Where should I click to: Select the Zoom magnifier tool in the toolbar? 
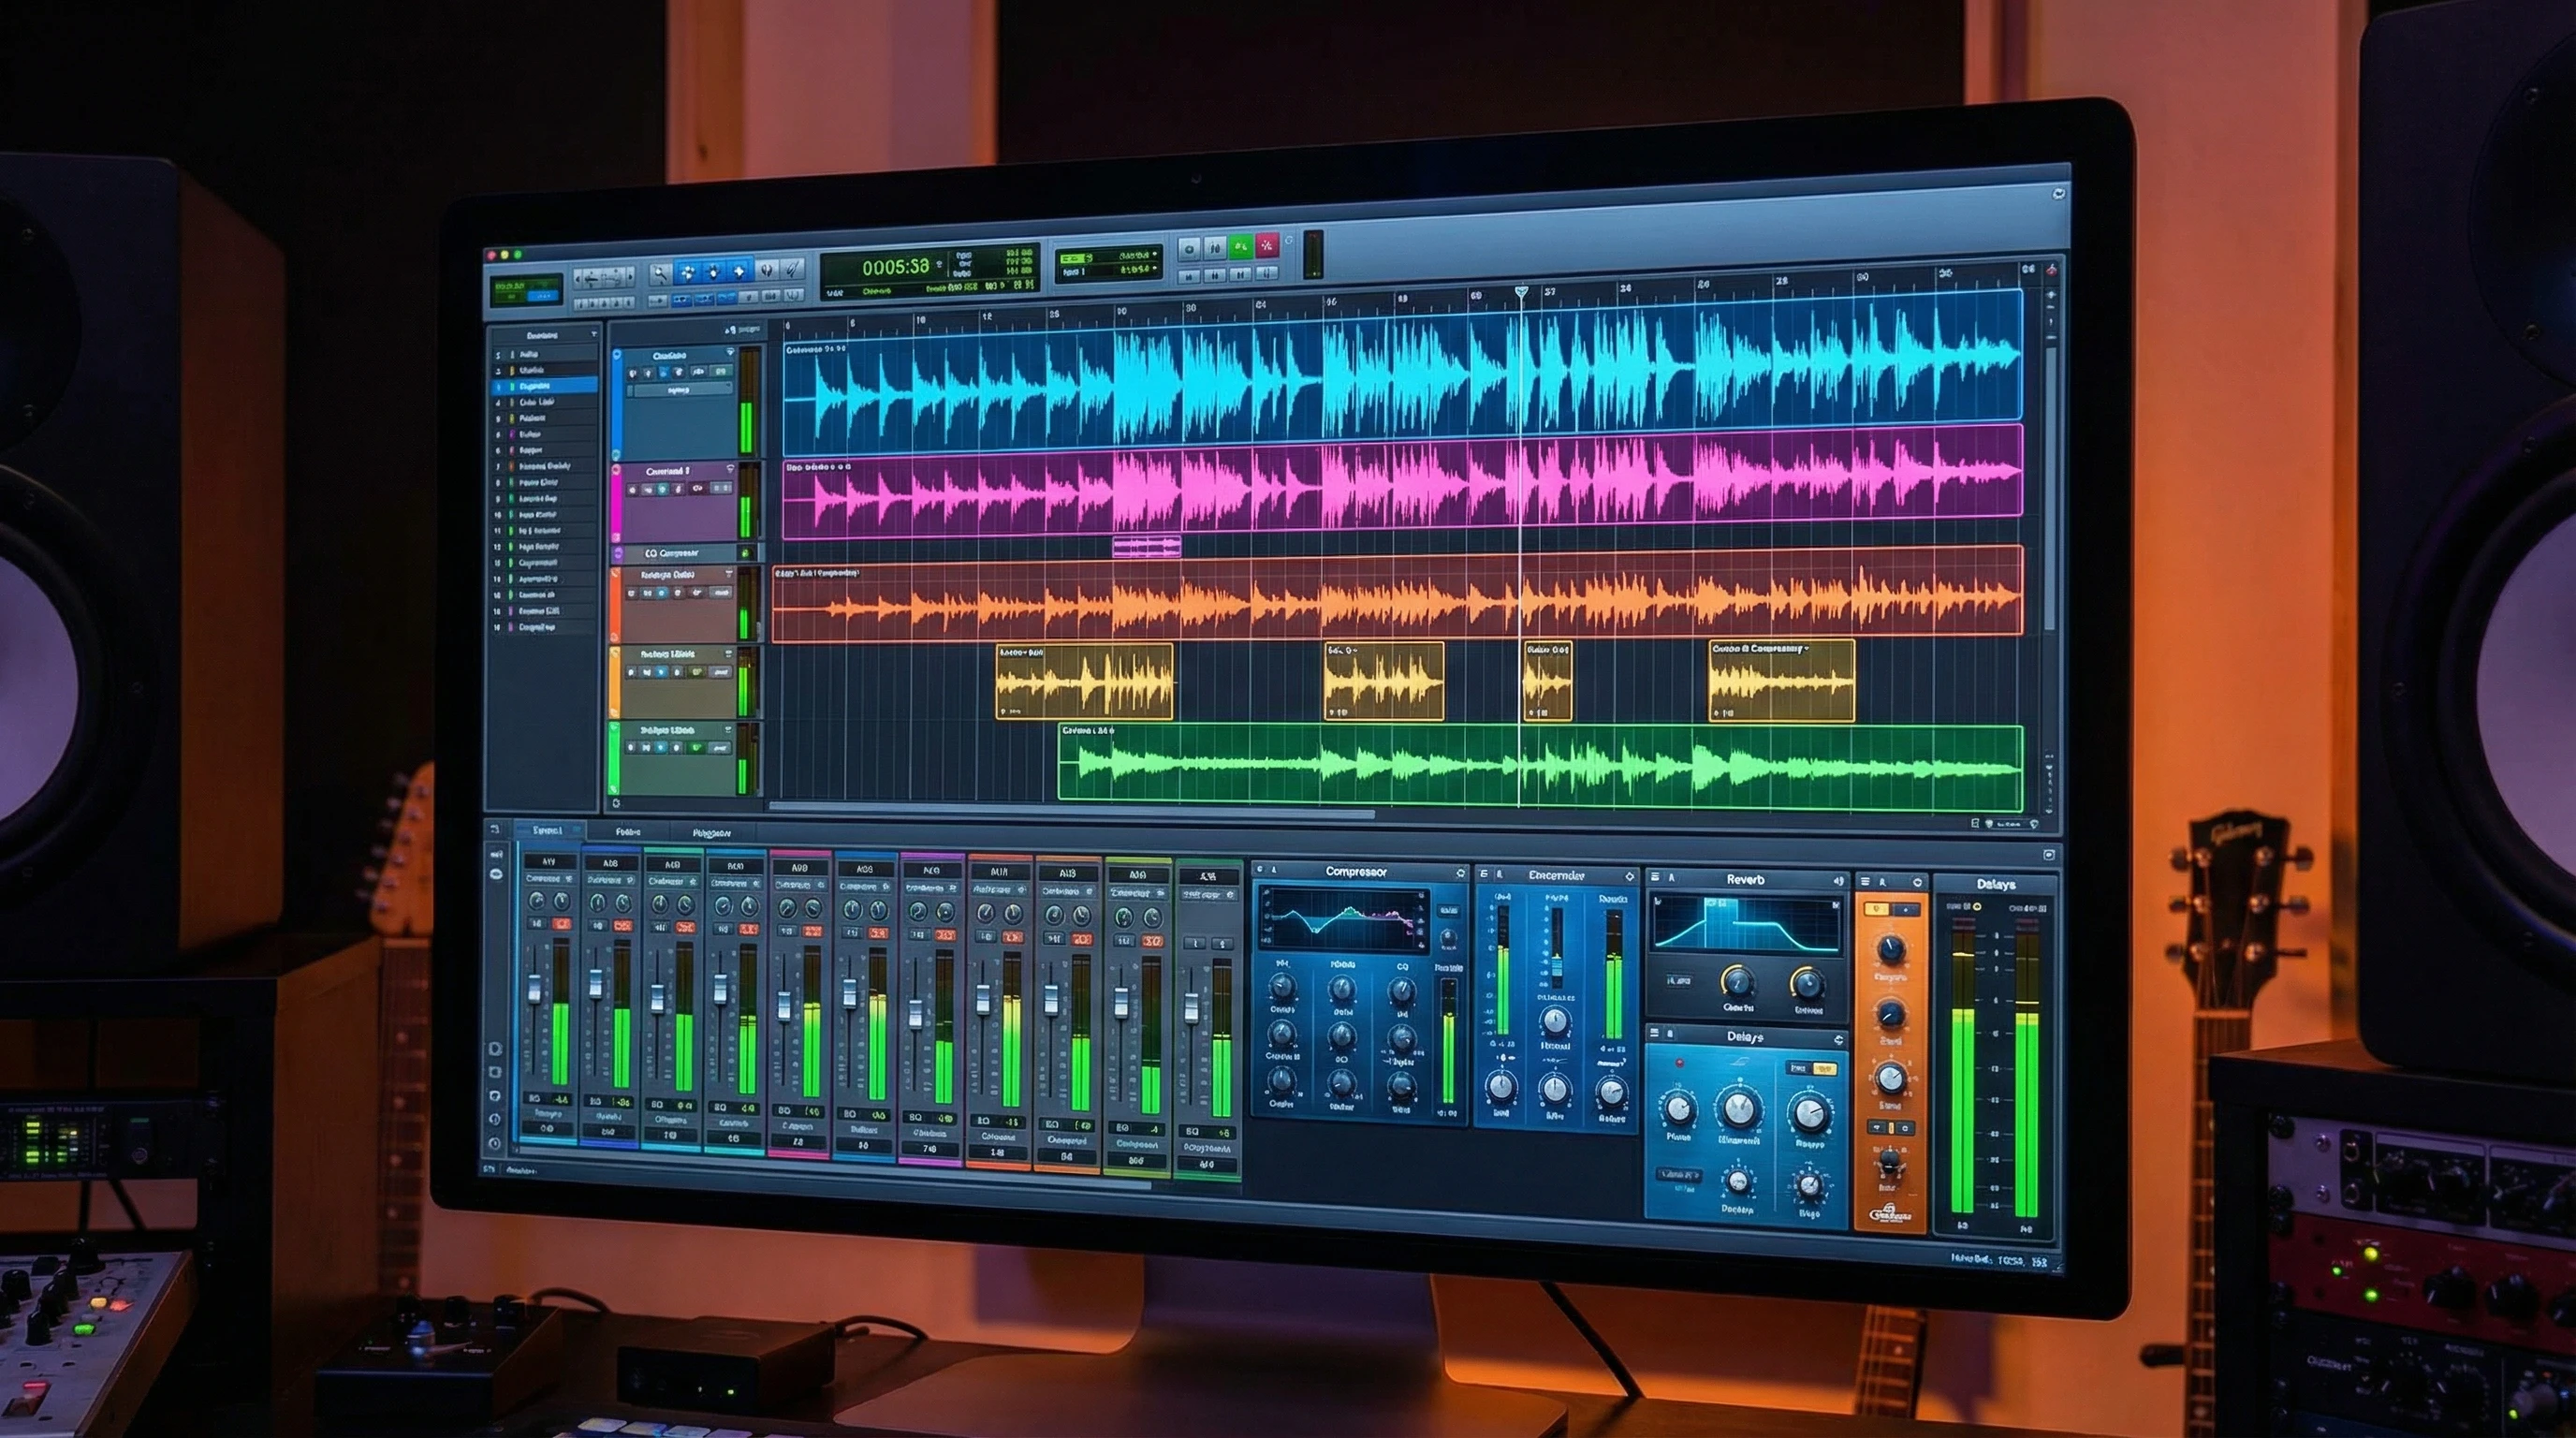point(661,273)
